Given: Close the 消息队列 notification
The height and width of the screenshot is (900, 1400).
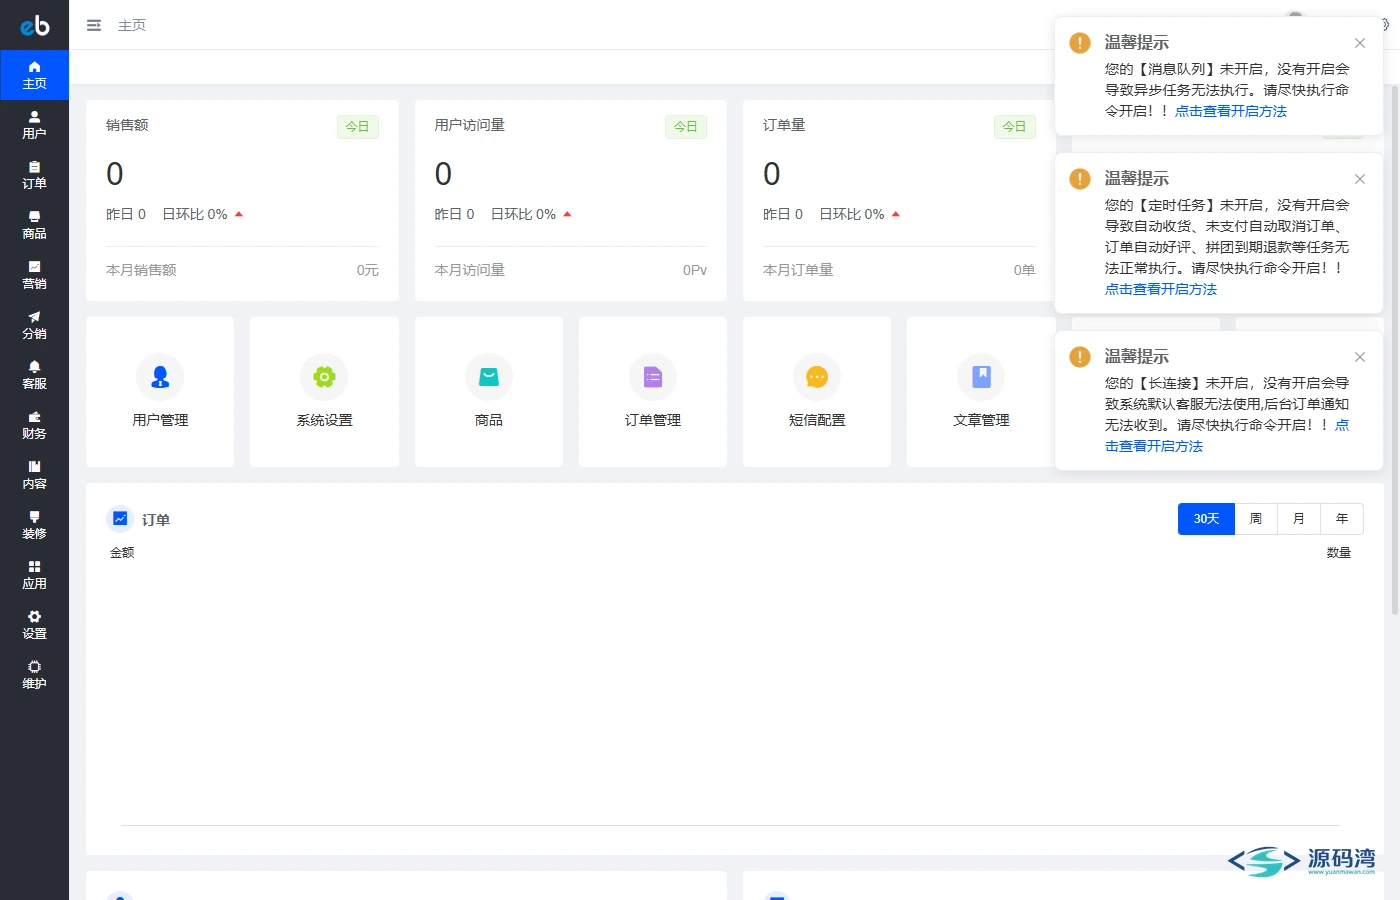Looking at the screenshot, I should pos(1360,43).
